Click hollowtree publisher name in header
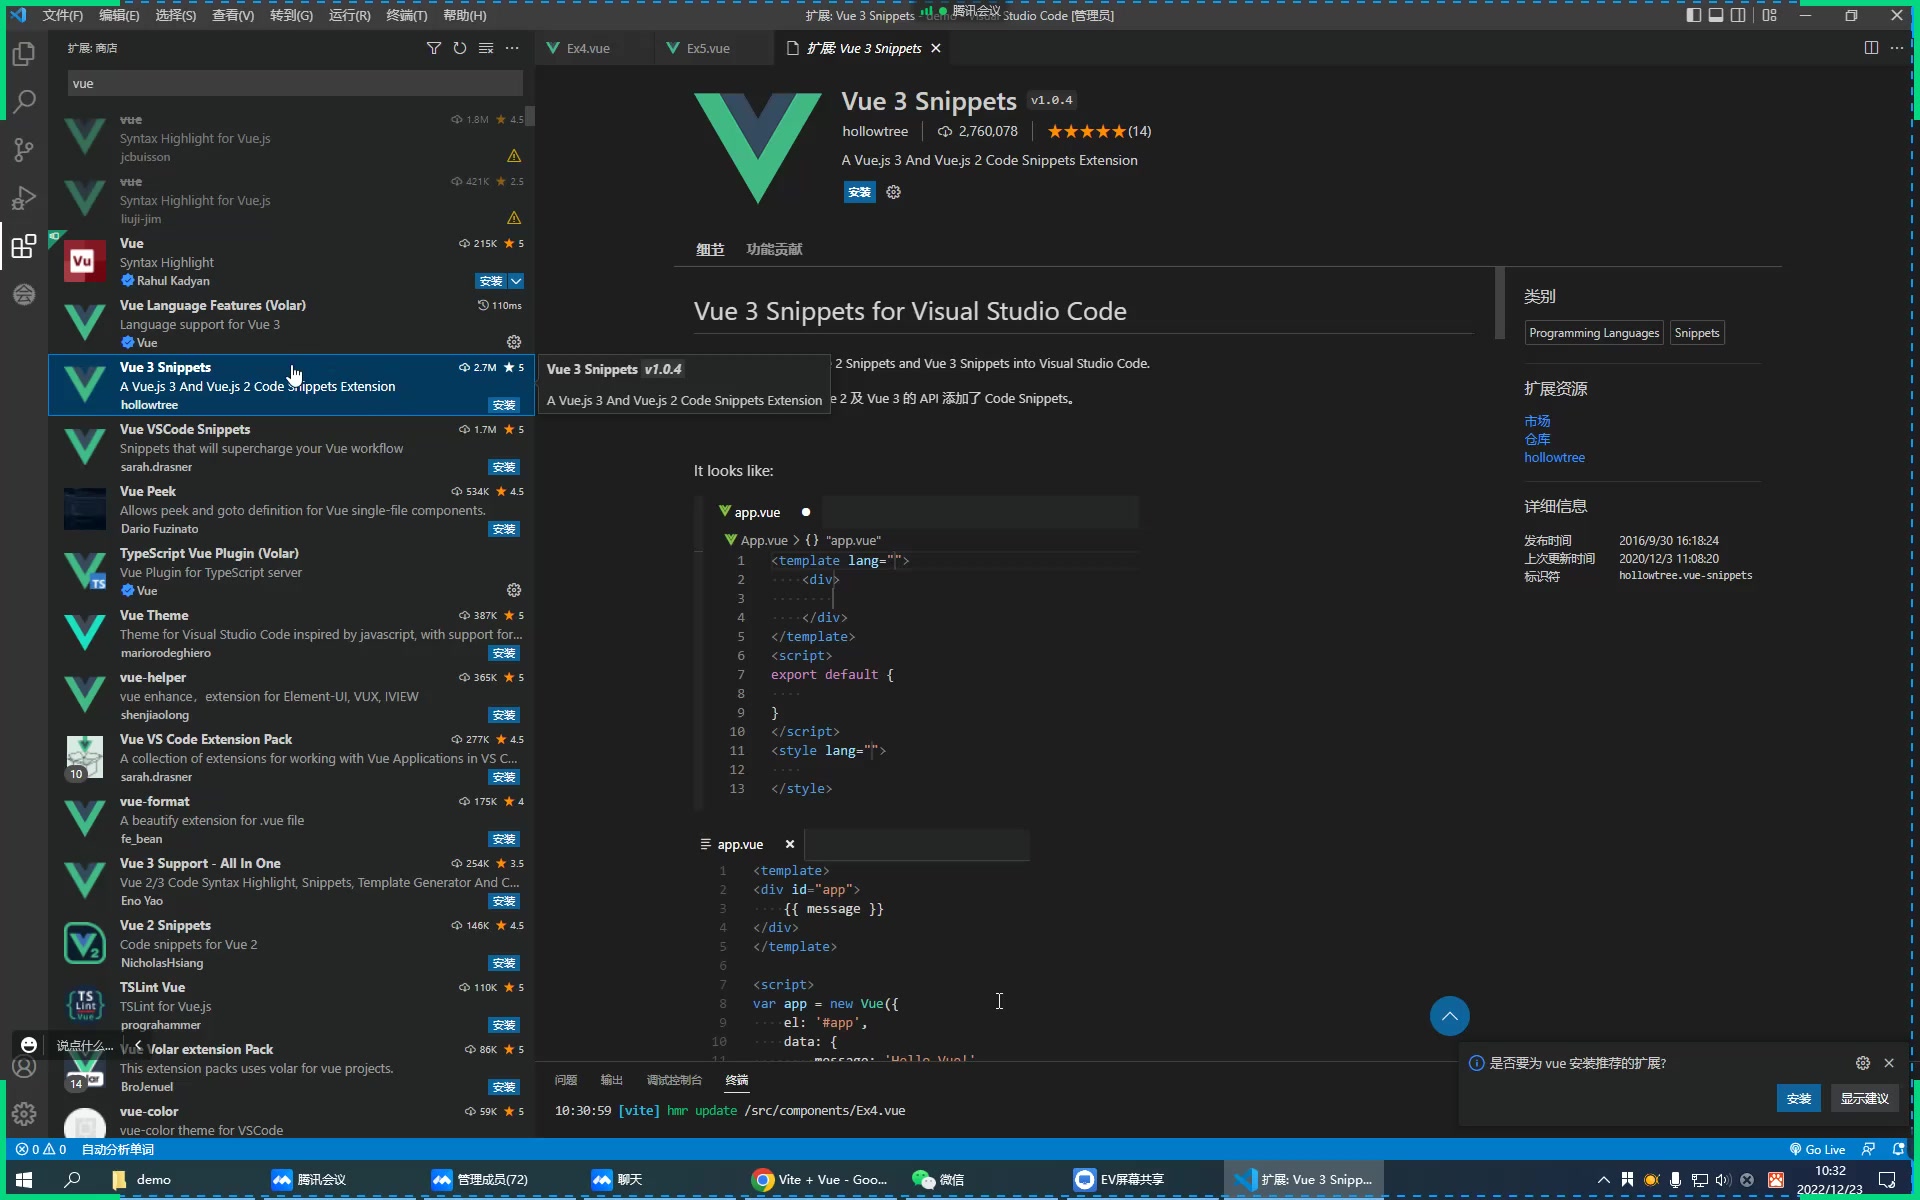Screen dimensions: 1920x1200 [875, 131]
